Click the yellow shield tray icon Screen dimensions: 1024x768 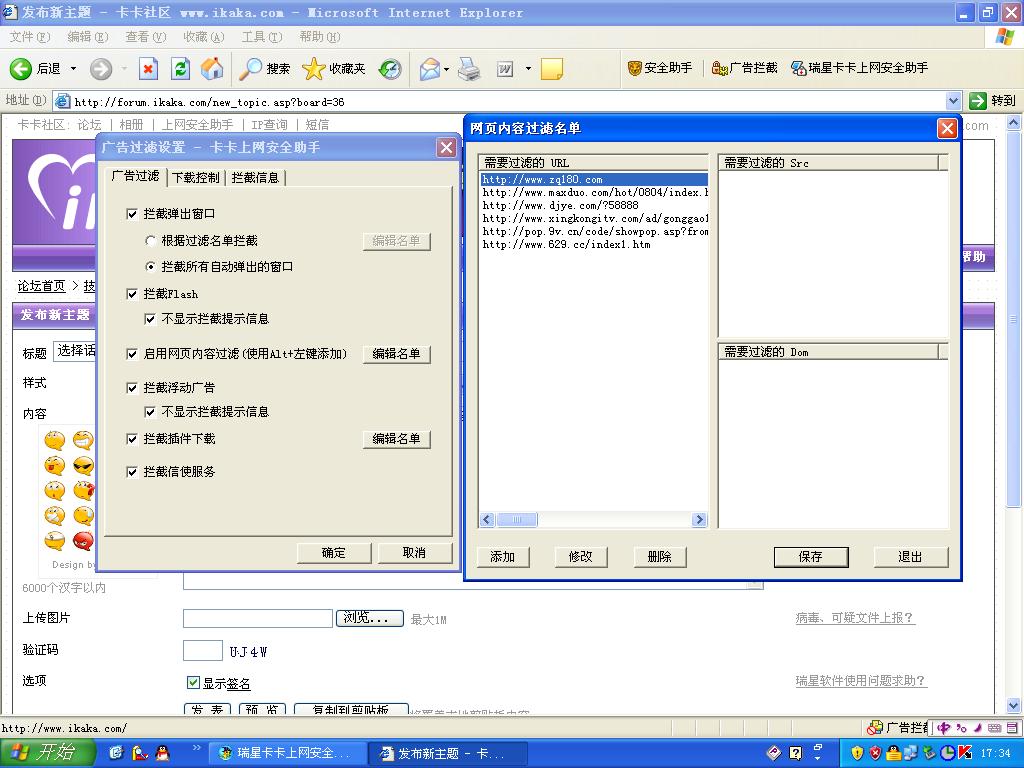point(857,753)
